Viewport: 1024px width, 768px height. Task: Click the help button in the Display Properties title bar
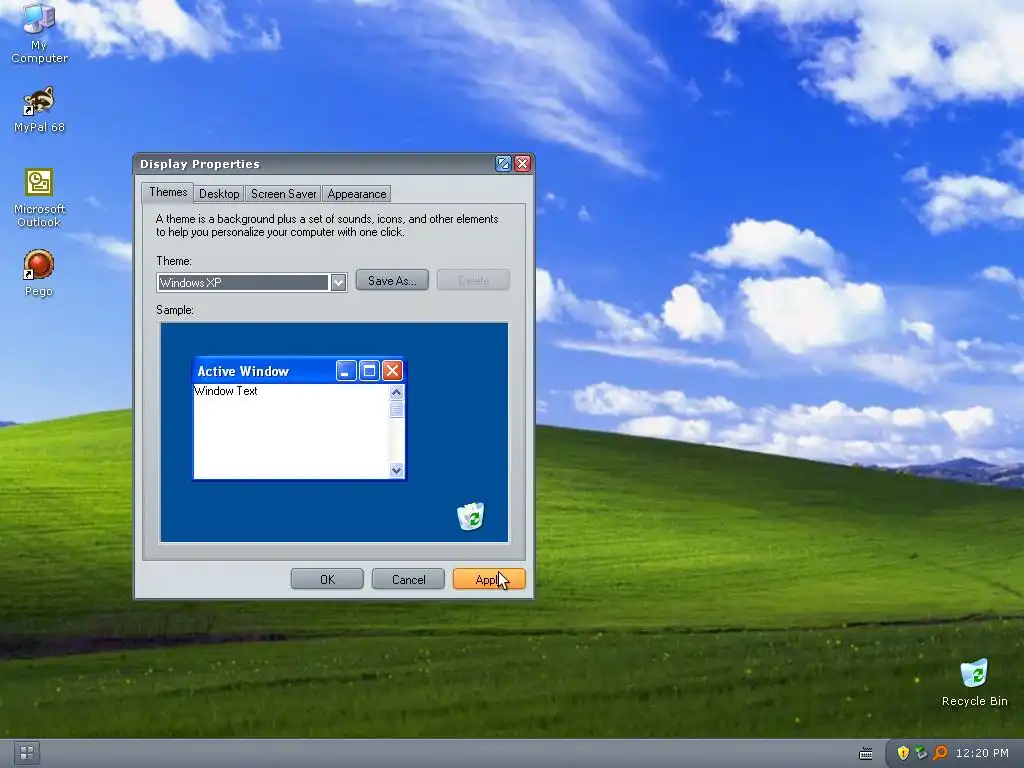(x=503, y=164)
